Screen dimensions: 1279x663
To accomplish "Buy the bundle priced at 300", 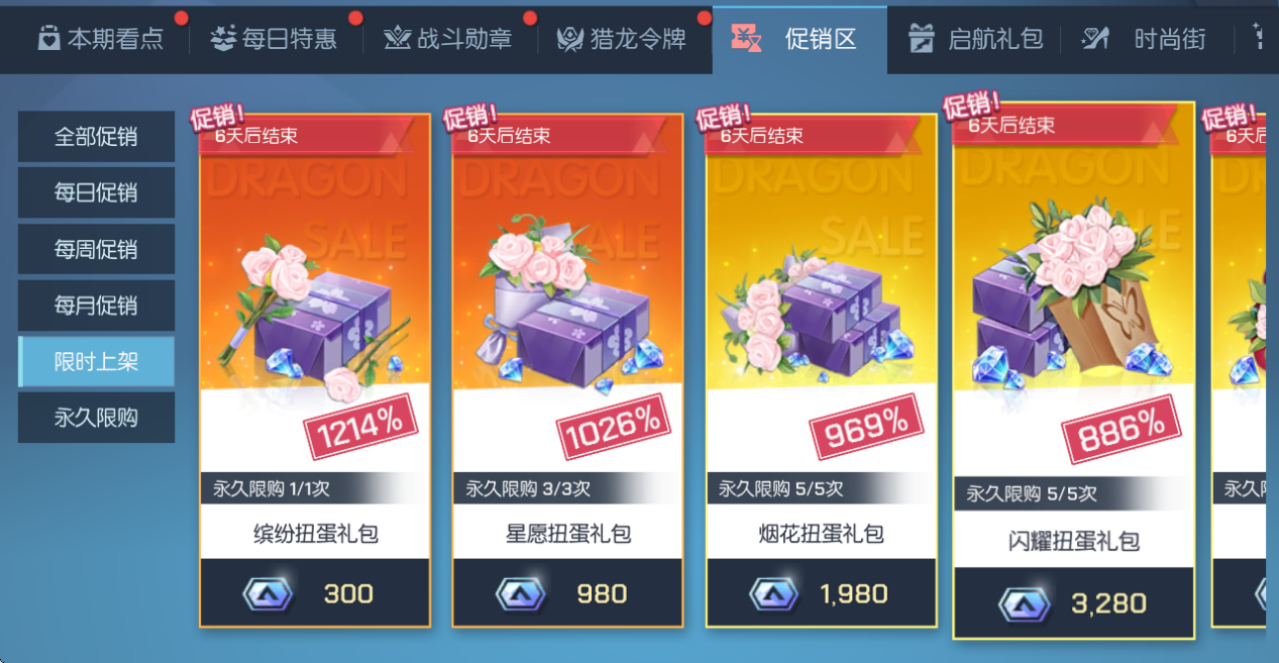I will [x=315, y=593].
